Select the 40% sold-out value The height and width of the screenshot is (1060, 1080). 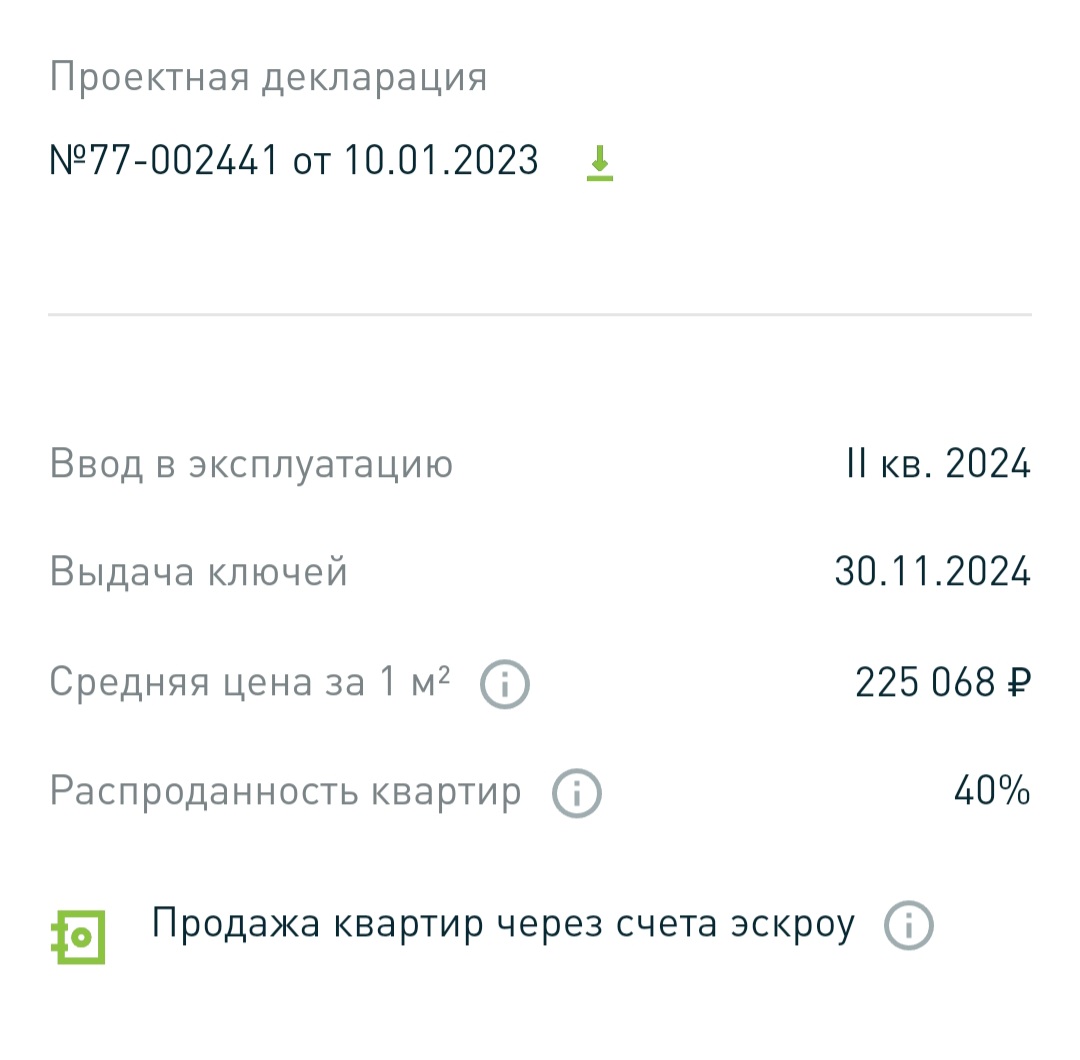point(992,792)
